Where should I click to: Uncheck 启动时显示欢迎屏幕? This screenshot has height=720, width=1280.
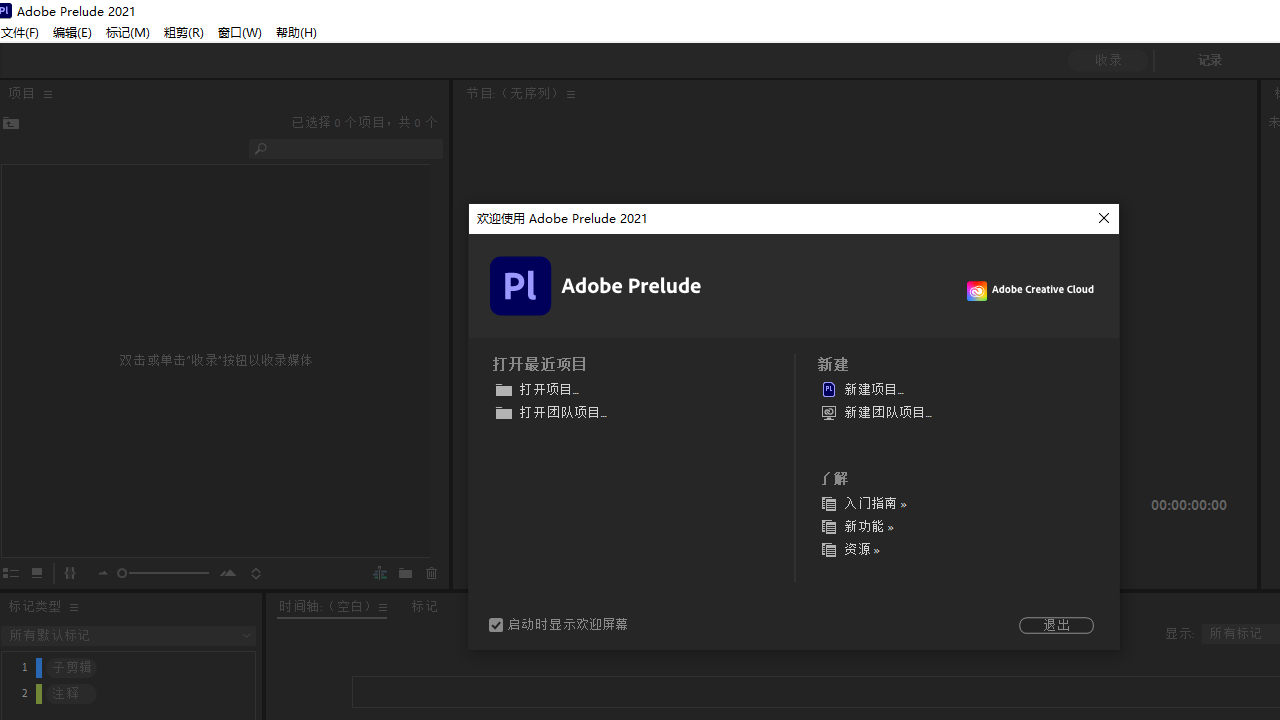(496, 624)
